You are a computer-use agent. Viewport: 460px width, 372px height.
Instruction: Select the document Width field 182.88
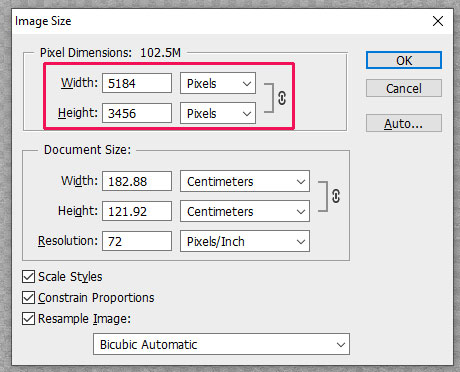coord(137,181)
